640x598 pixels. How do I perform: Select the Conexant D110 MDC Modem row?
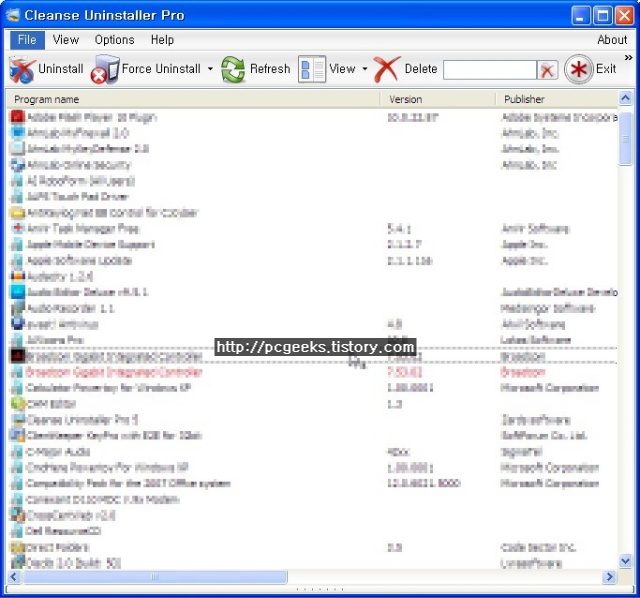(x=313, y=499)
